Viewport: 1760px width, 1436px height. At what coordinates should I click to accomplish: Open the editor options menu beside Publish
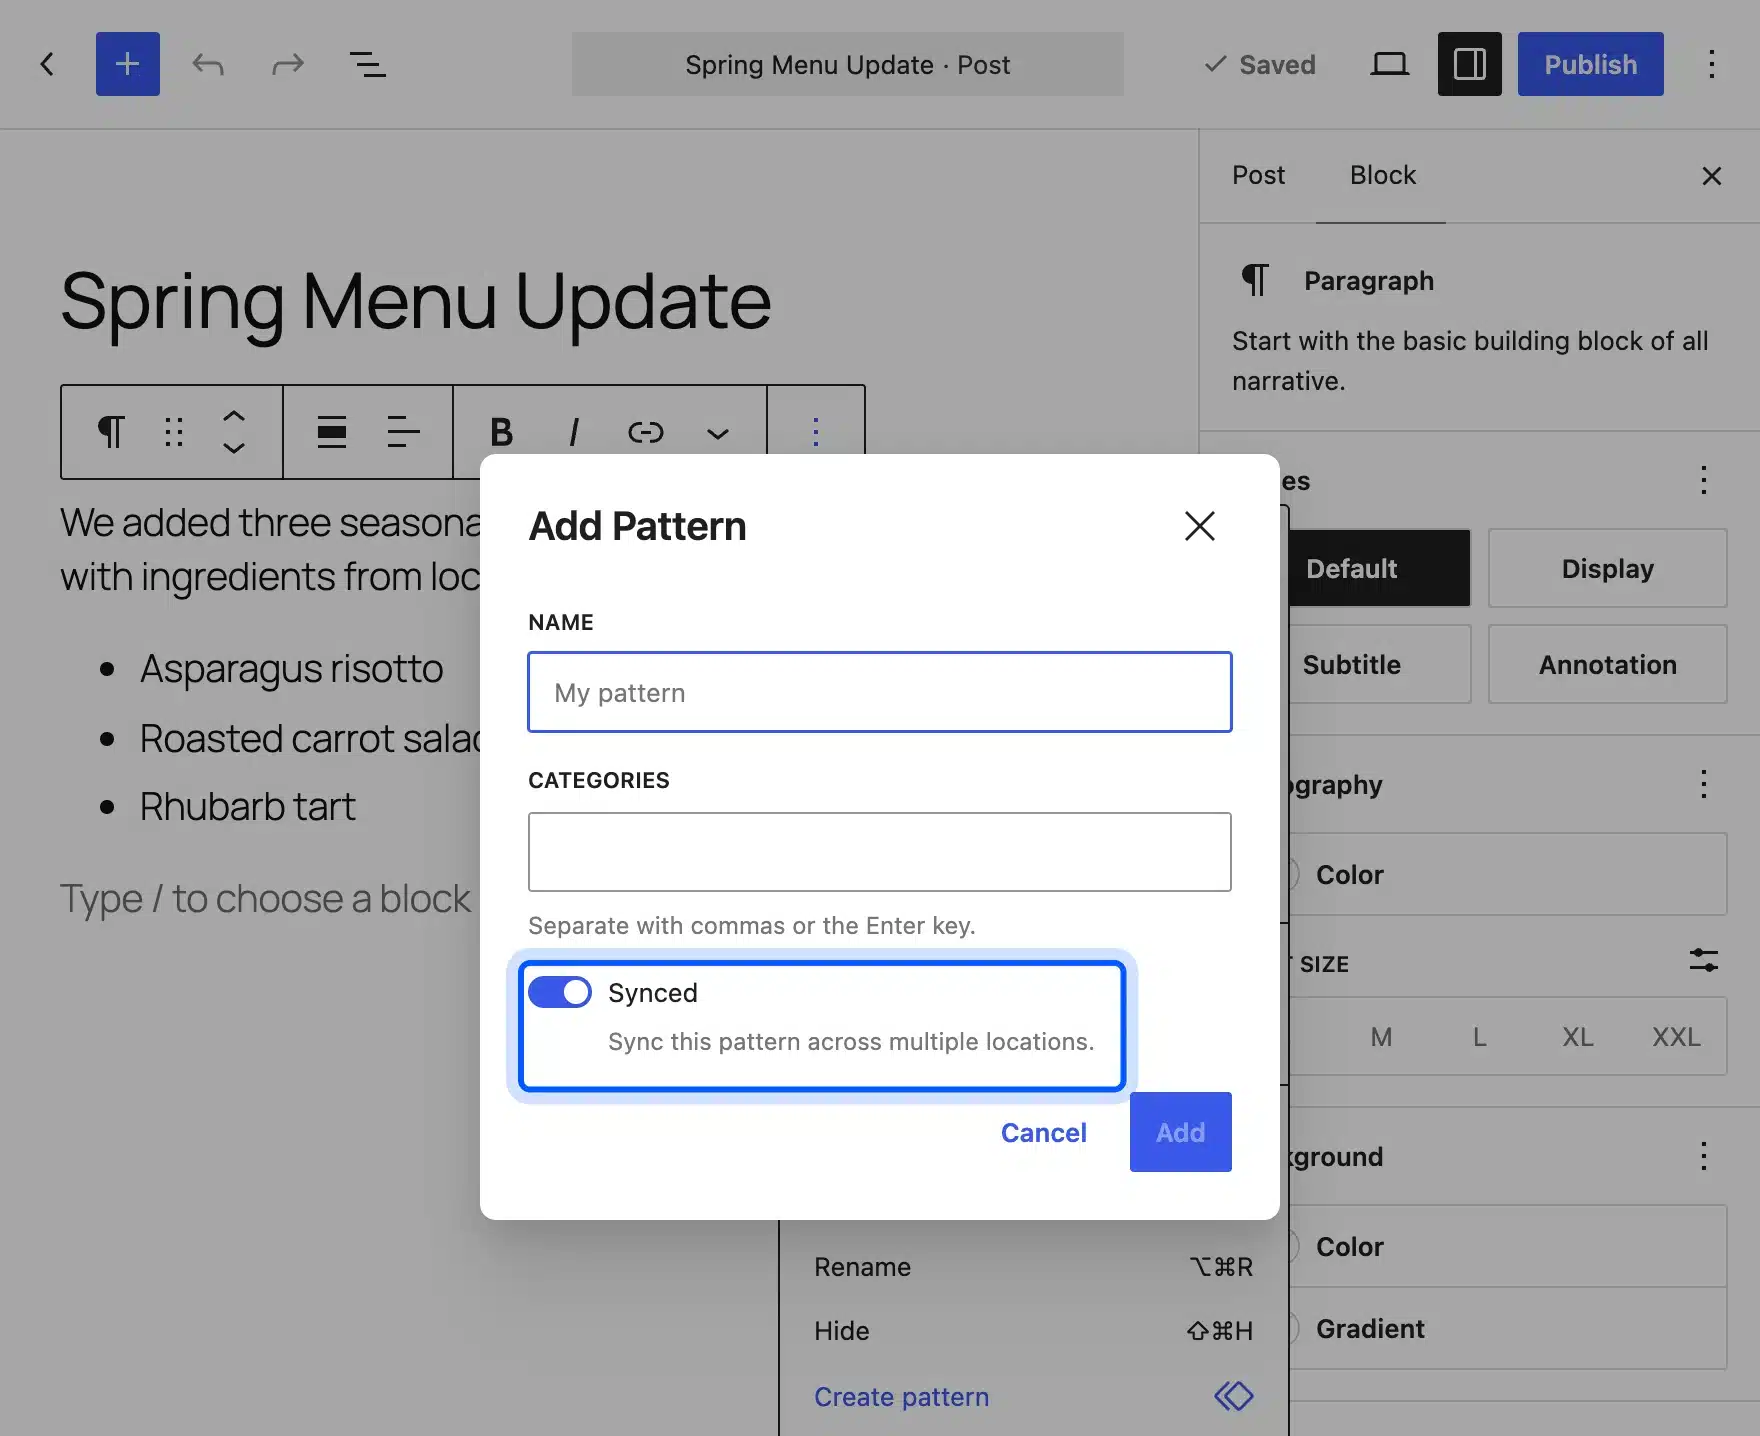pos(1712,65)
